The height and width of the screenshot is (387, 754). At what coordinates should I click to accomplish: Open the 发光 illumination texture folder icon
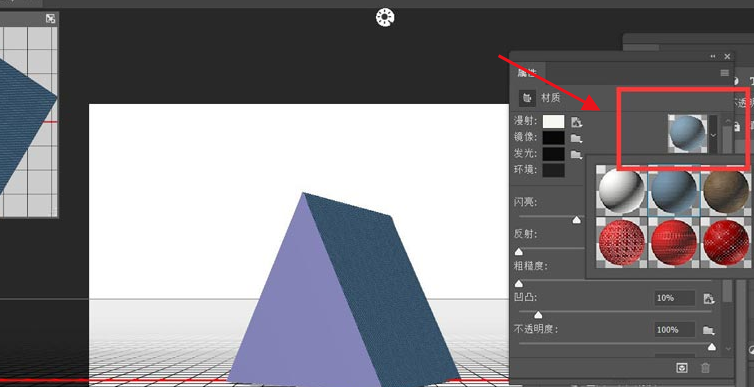tap(576, 155)
